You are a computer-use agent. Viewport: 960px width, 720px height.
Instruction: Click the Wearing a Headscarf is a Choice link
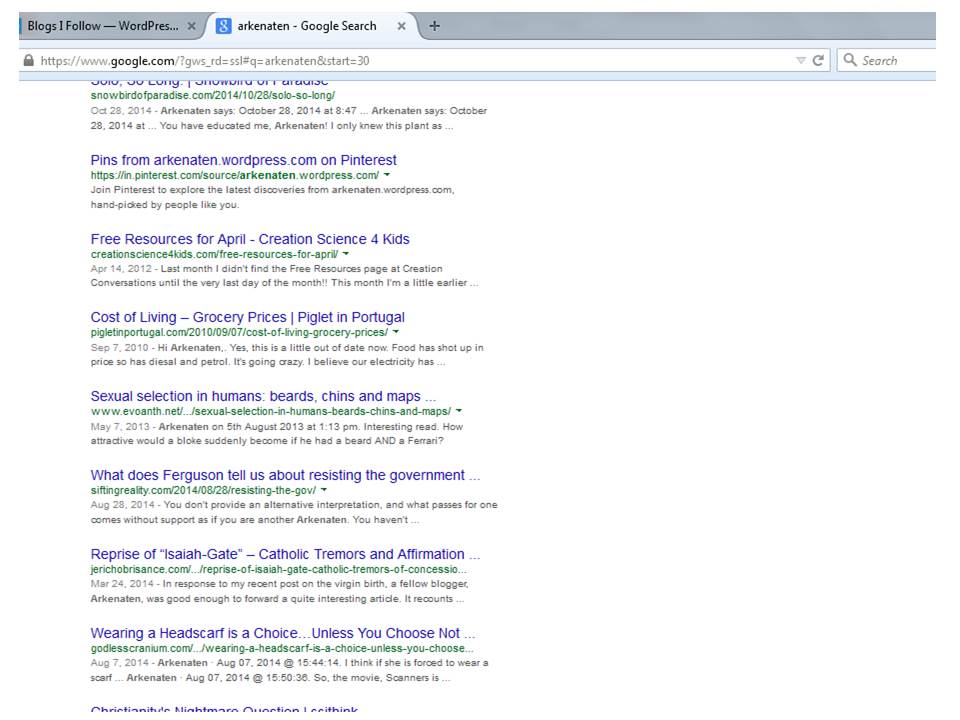point(283,633)
